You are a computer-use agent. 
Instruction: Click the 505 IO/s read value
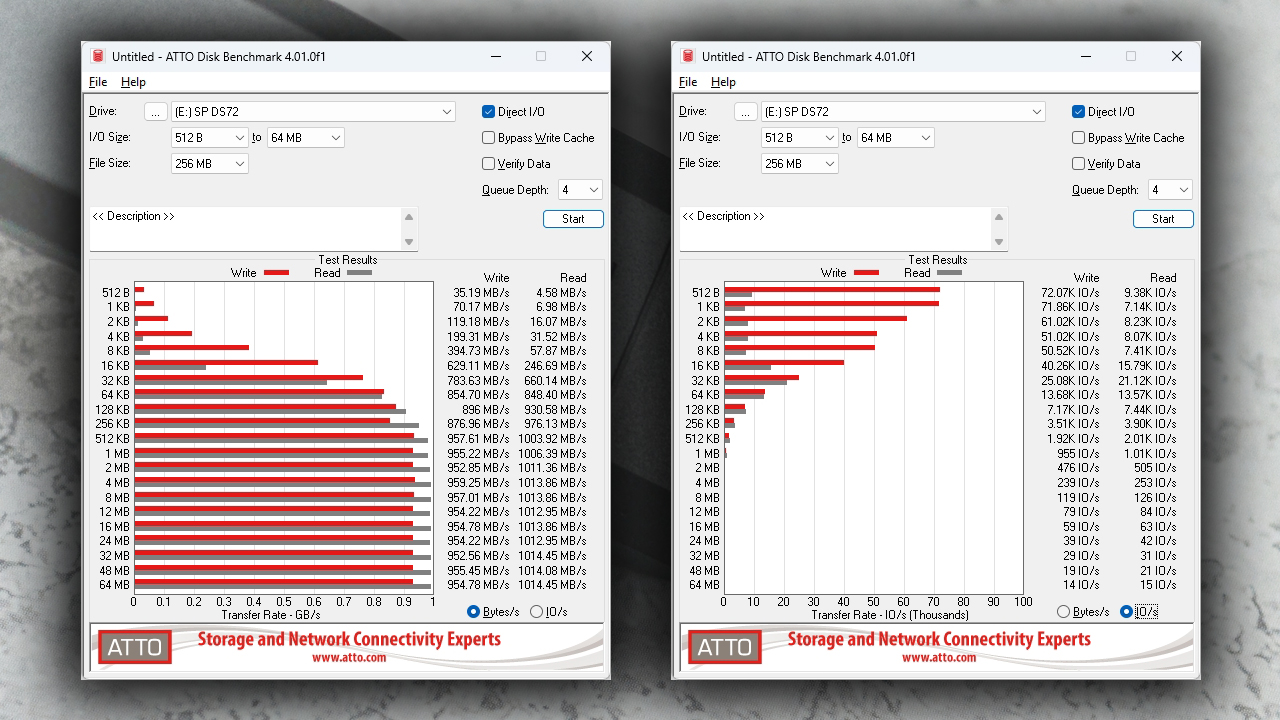[1156, 468]
